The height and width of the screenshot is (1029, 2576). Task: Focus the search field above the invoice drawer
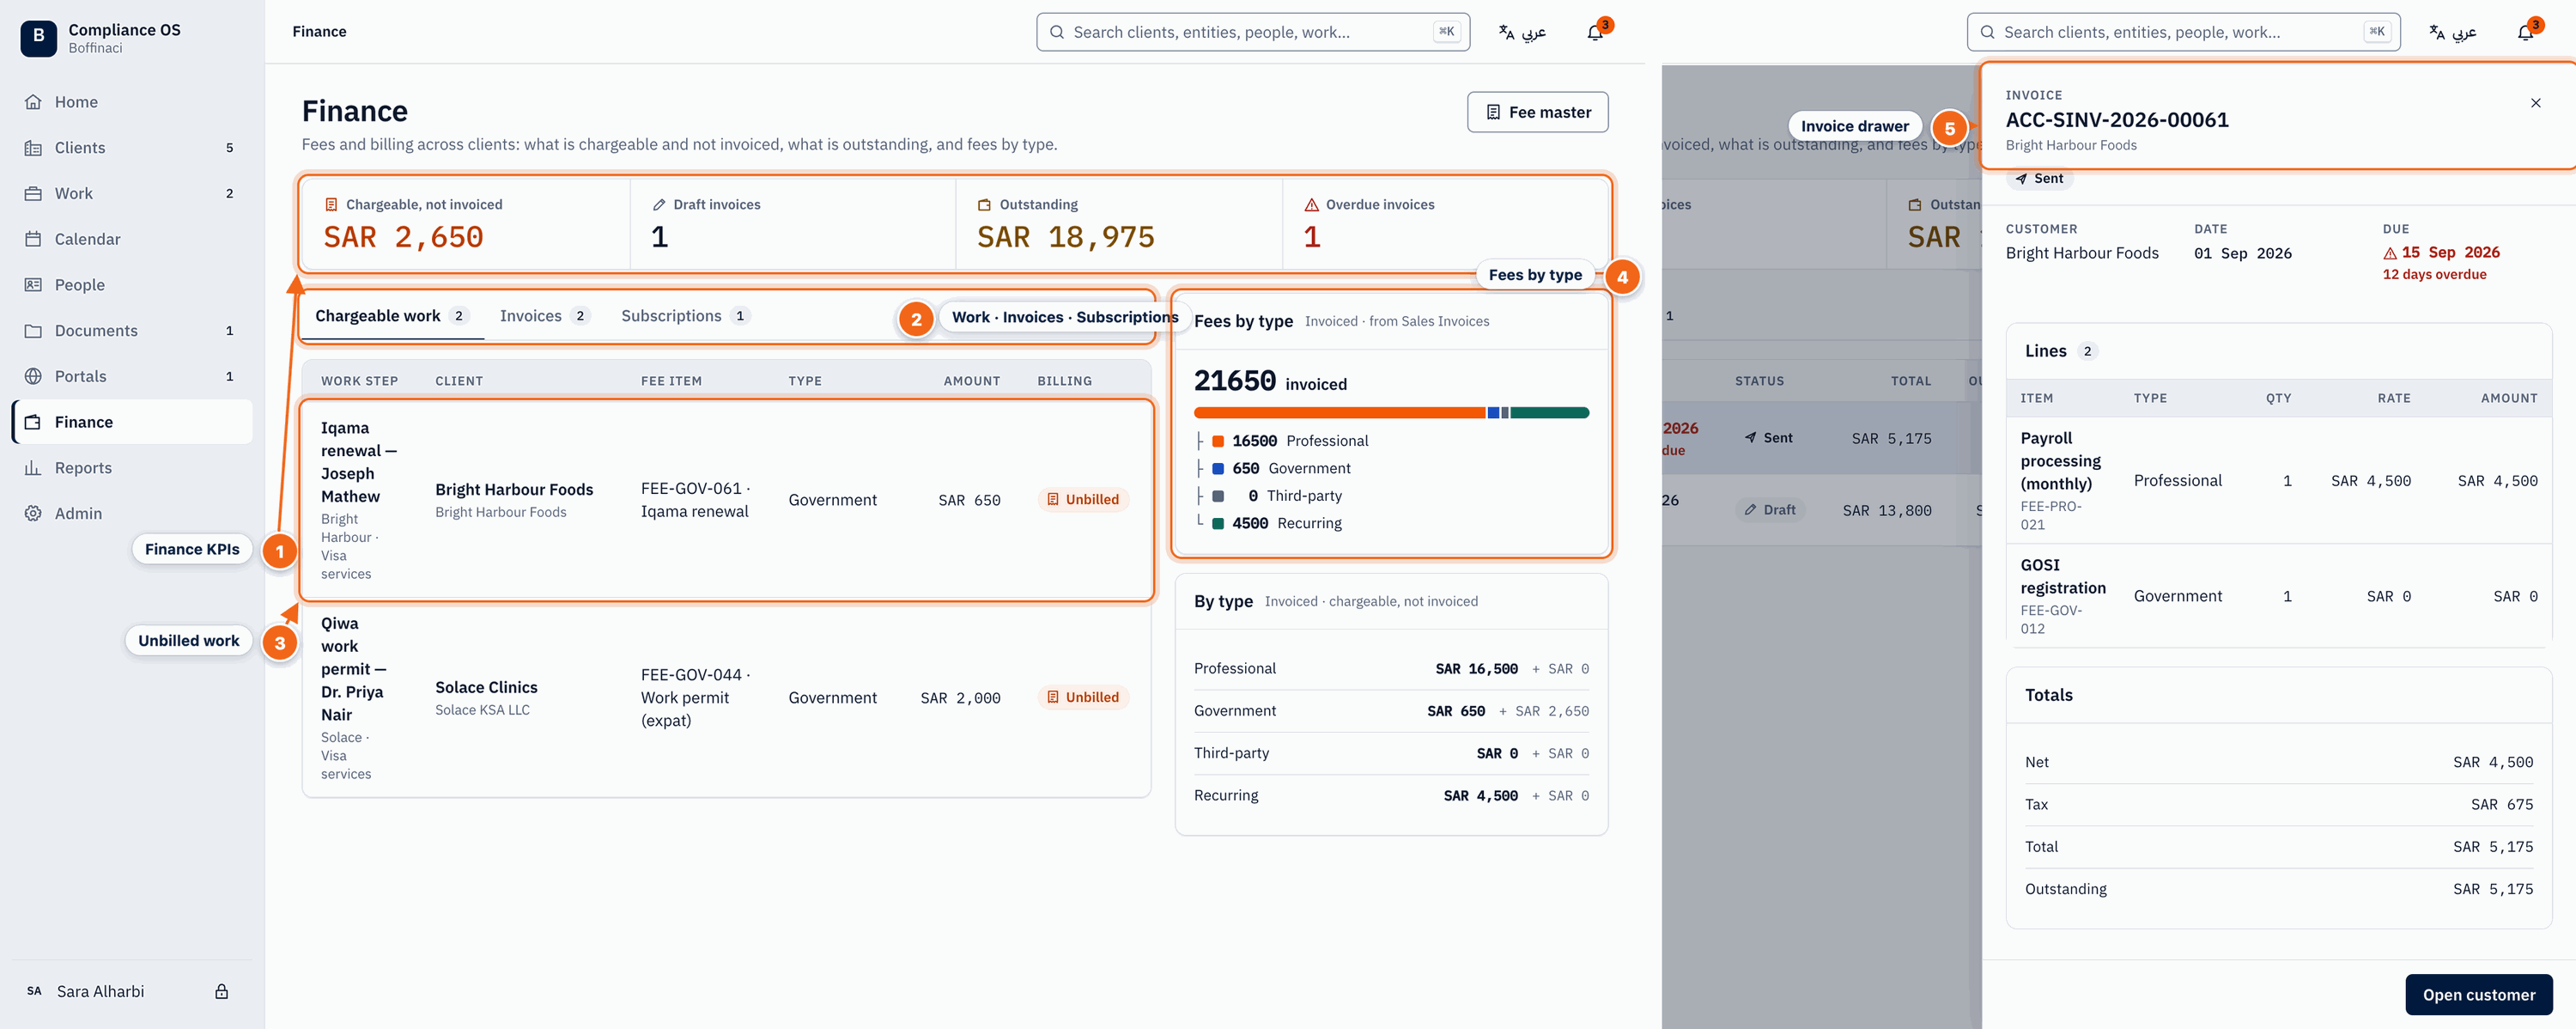point(2182,32)
